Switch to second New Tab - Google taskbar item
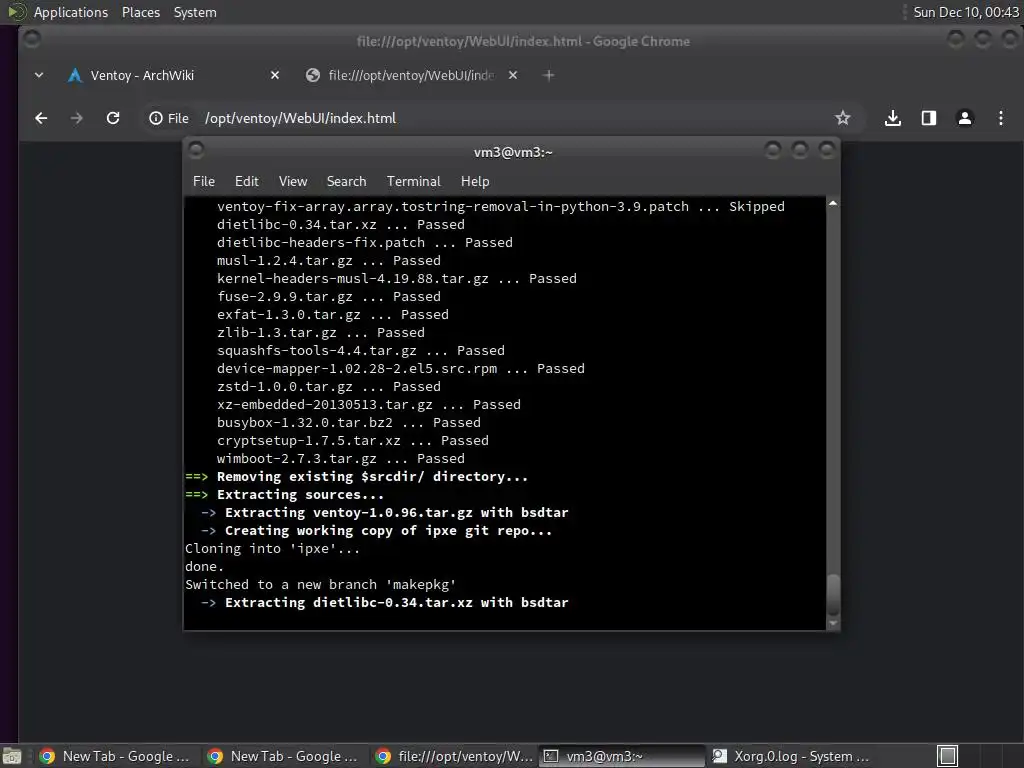This screenshot has height=768, width=1024. [x=283, y=756]
